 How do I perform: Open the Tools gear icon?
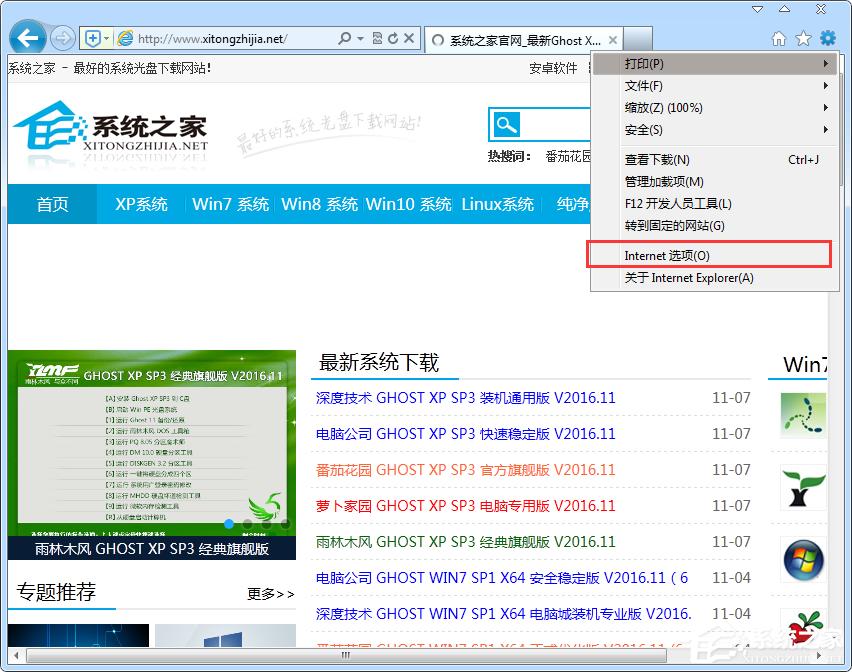(x=827, y=37)
